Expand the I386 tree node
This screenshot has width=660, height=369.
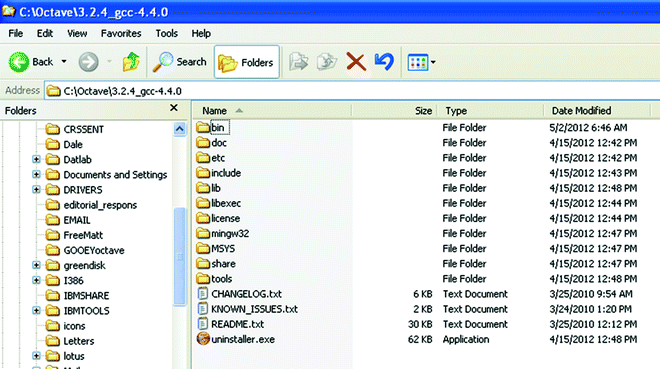click(36, 281)
